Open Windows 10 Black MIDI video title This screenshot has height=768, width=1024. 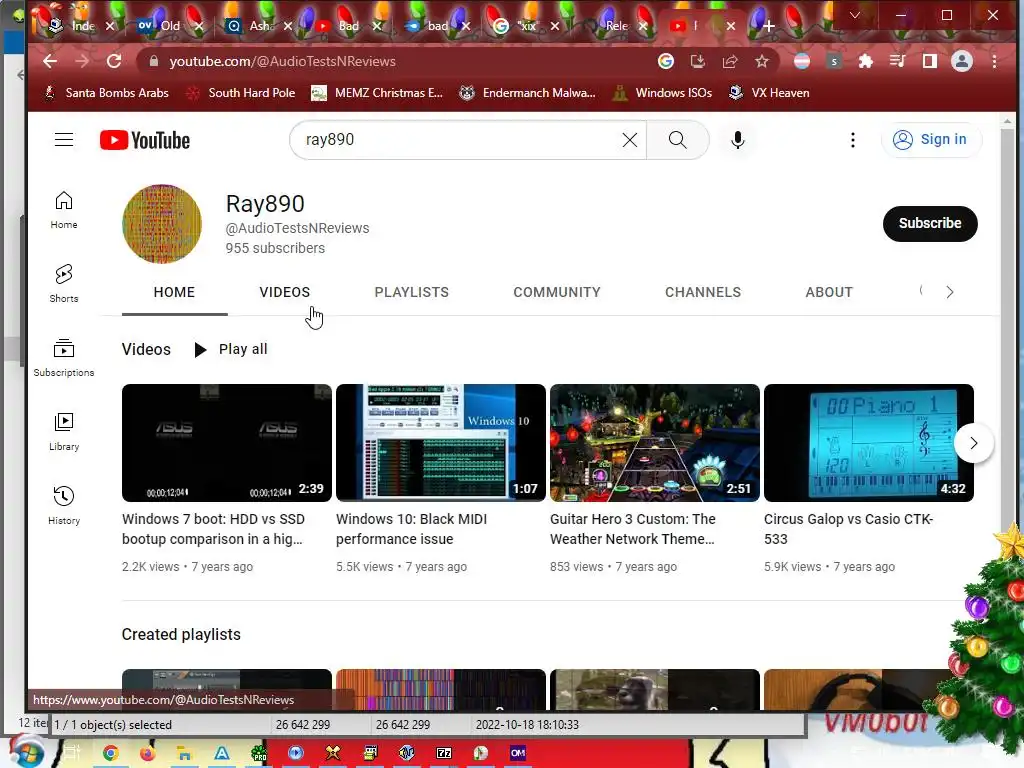pos(411,529)
